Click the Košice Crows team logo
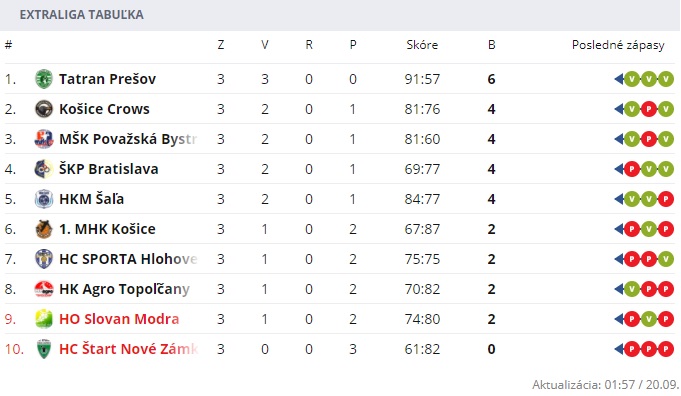681x396 pixels. tap(44, 109)
